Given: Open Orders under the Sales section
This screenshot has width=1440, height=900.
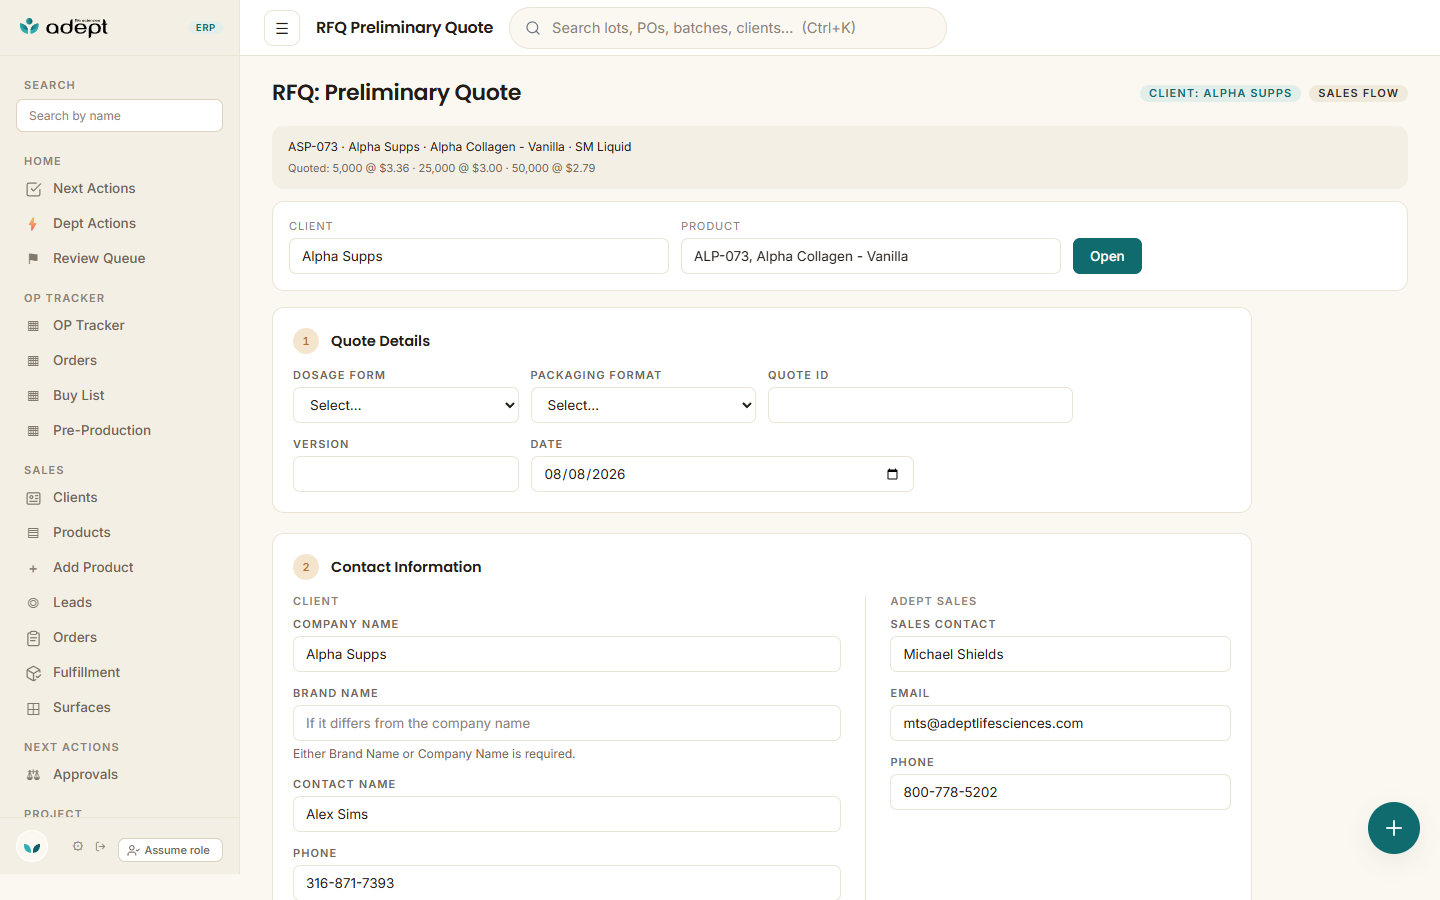Looking at the screenshot, I should coord(75,637).
